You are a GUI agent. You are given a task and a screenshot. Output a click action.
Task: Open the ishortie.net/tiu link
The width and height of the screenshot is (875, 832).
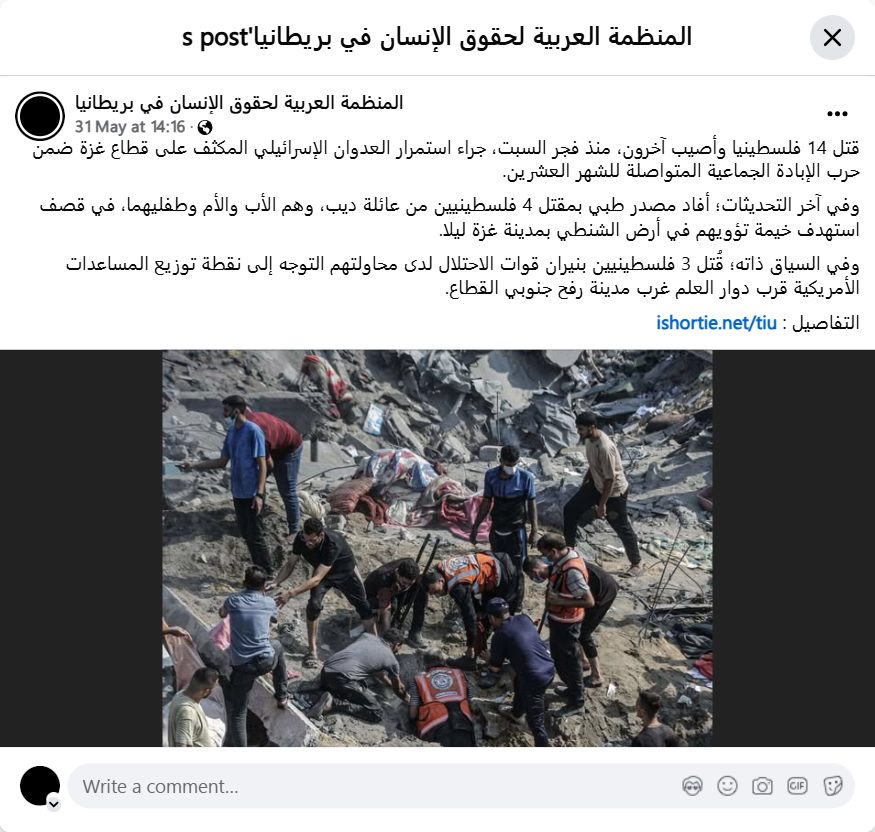tap(717, 323)
